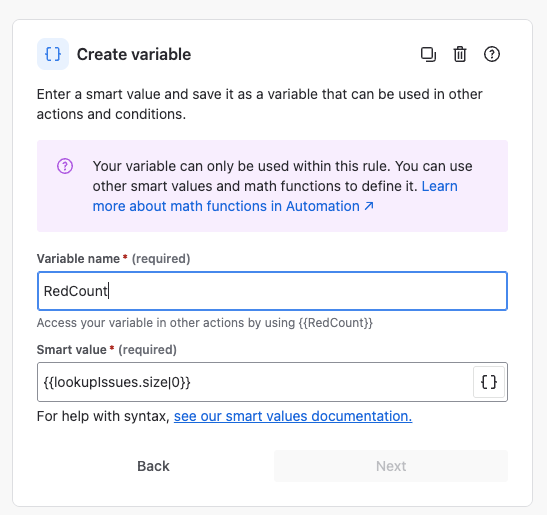The height and width of the screenshot is (515, 547).
Task: Click the blue Create variable braces icon
Action: (x=53, y=54)
